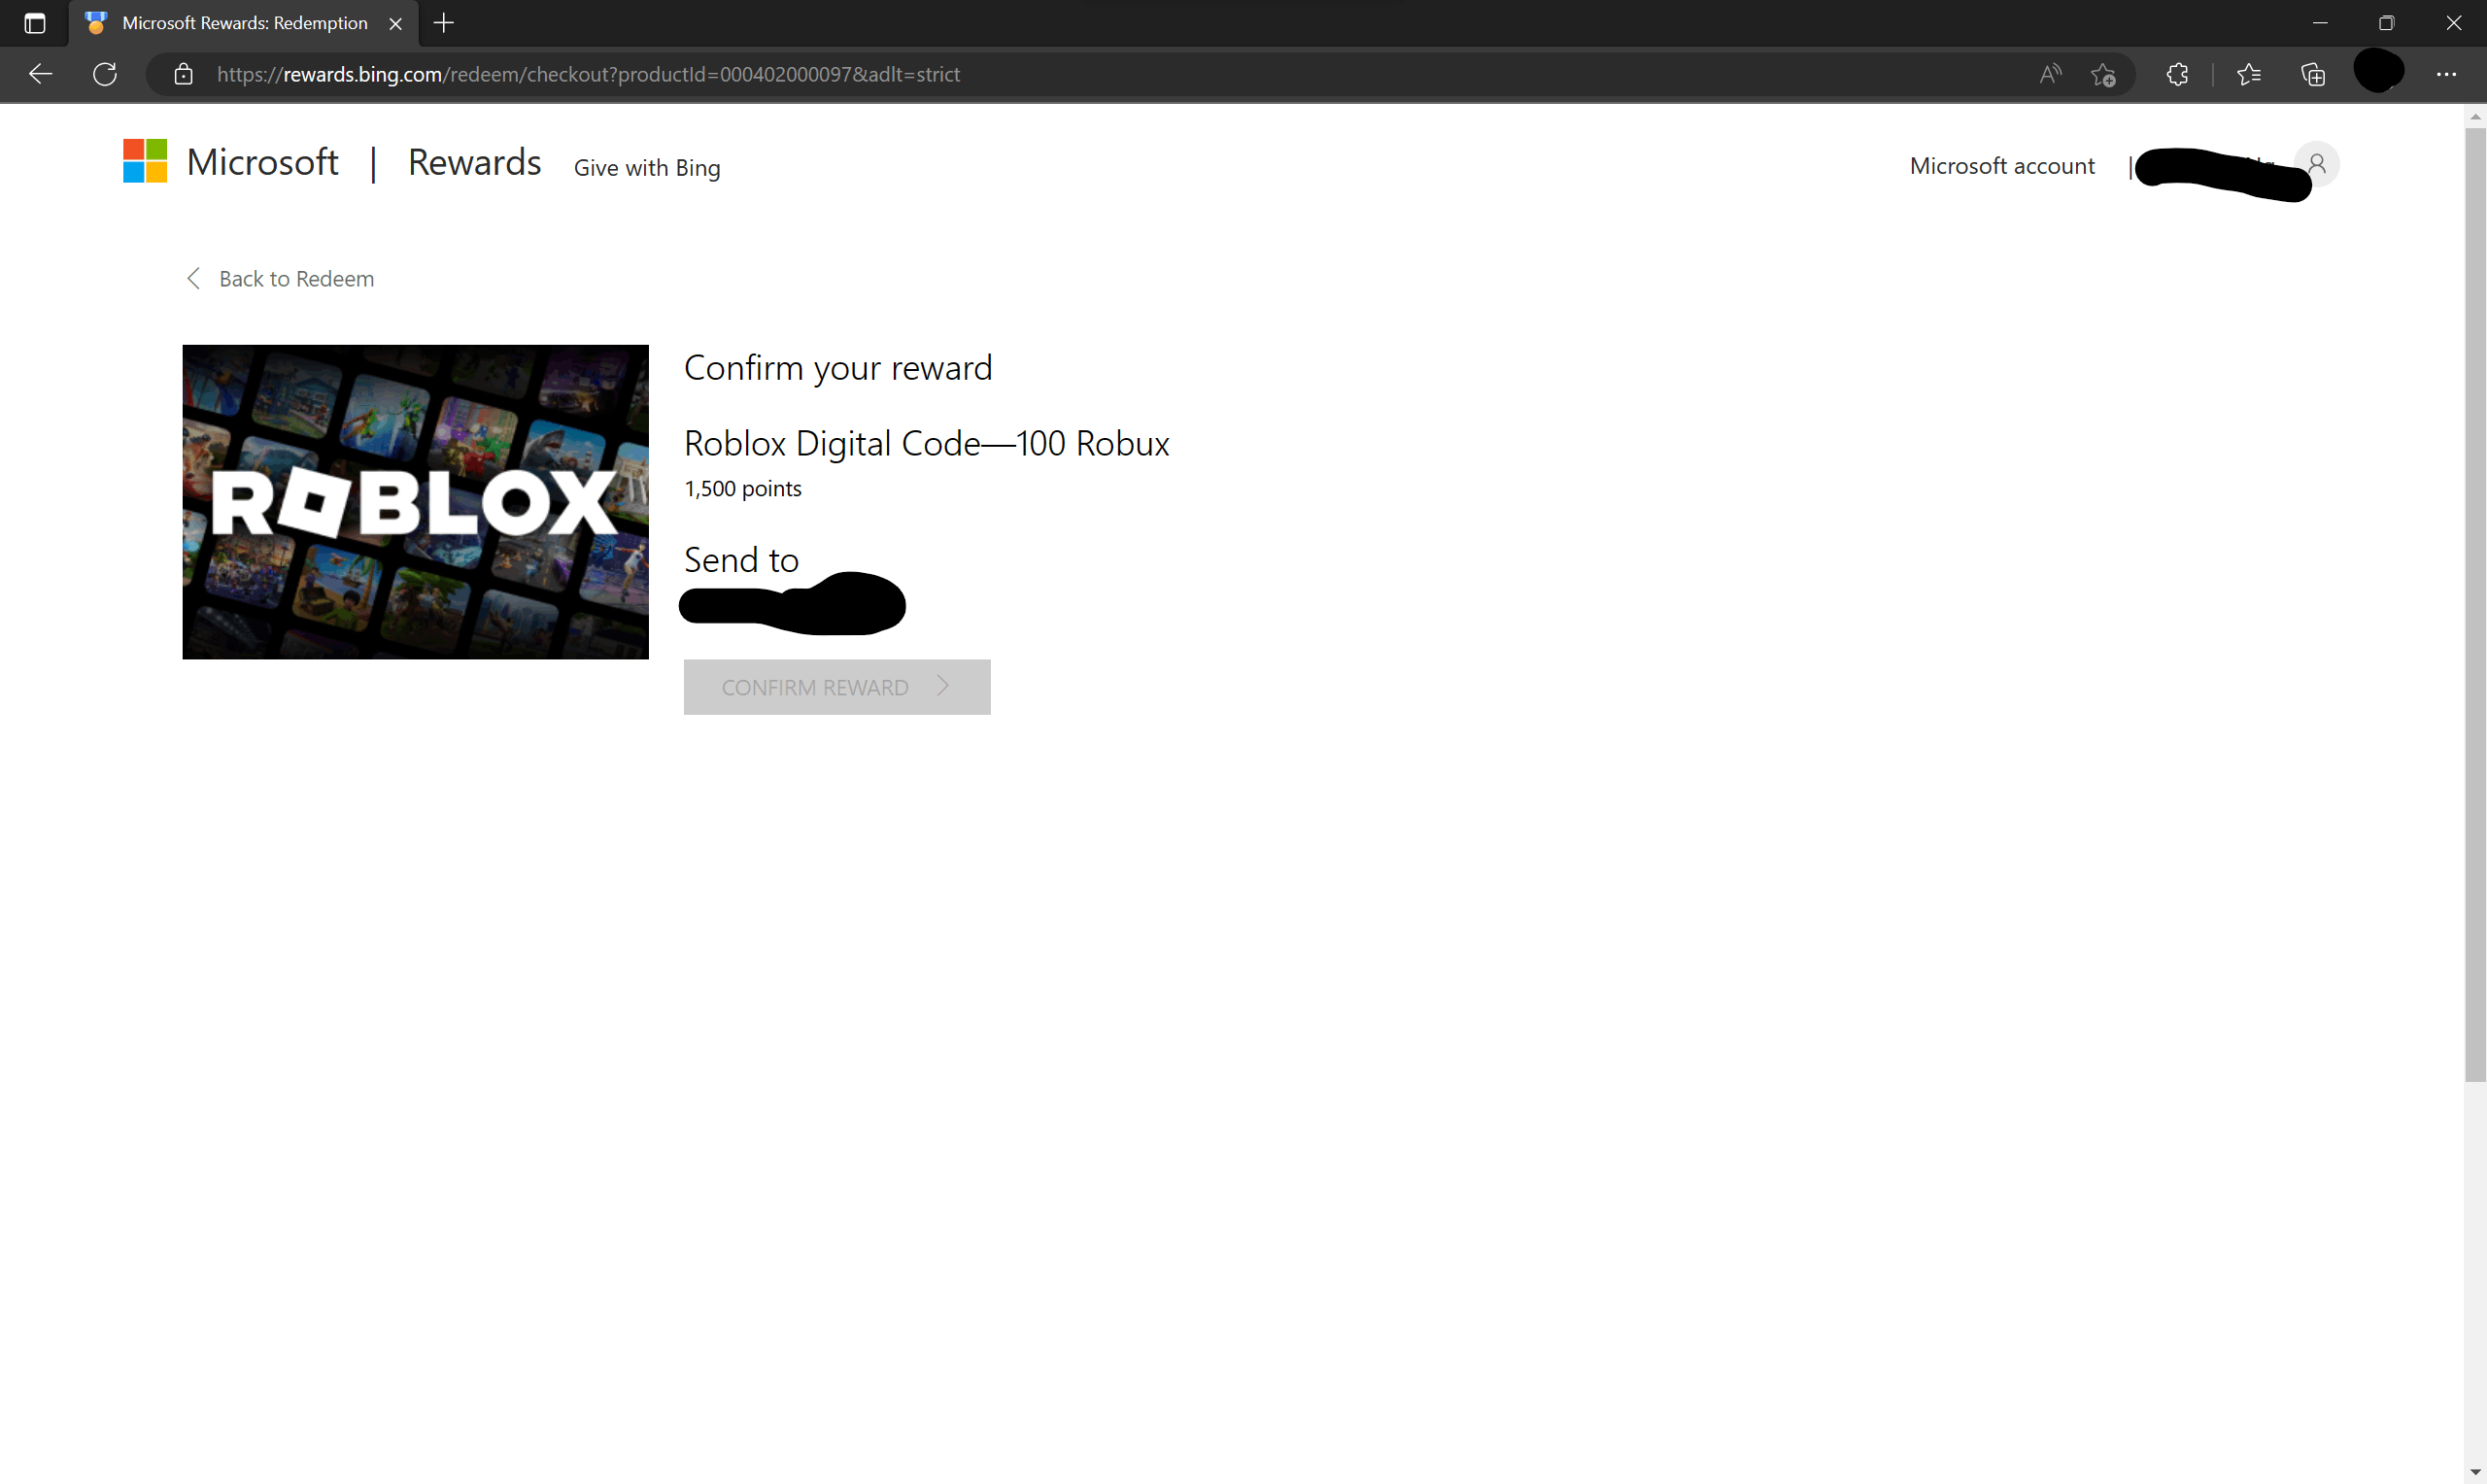Click the Give with Bing navigation item
The width and height of the screenshot is (2487, 1484).
[646, 166]
